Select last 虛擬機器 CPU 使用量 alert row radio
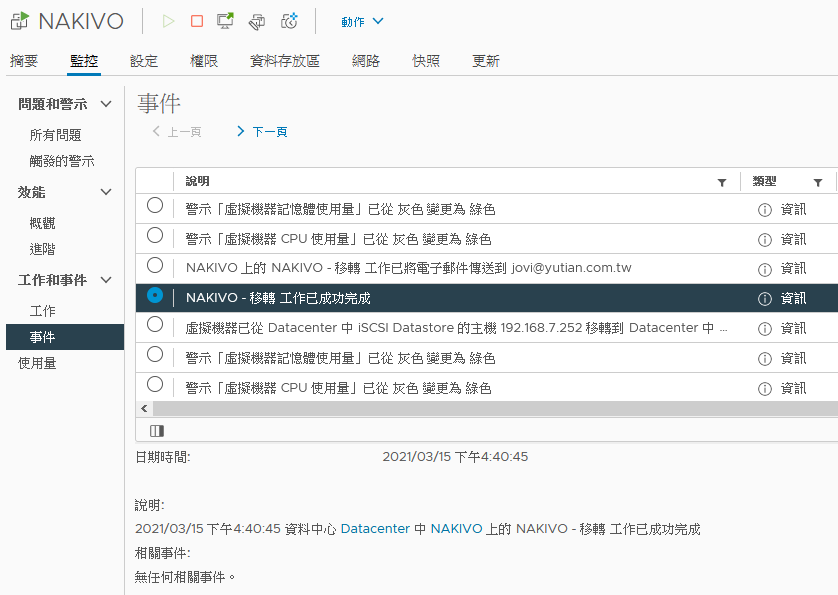 [155, 384]
